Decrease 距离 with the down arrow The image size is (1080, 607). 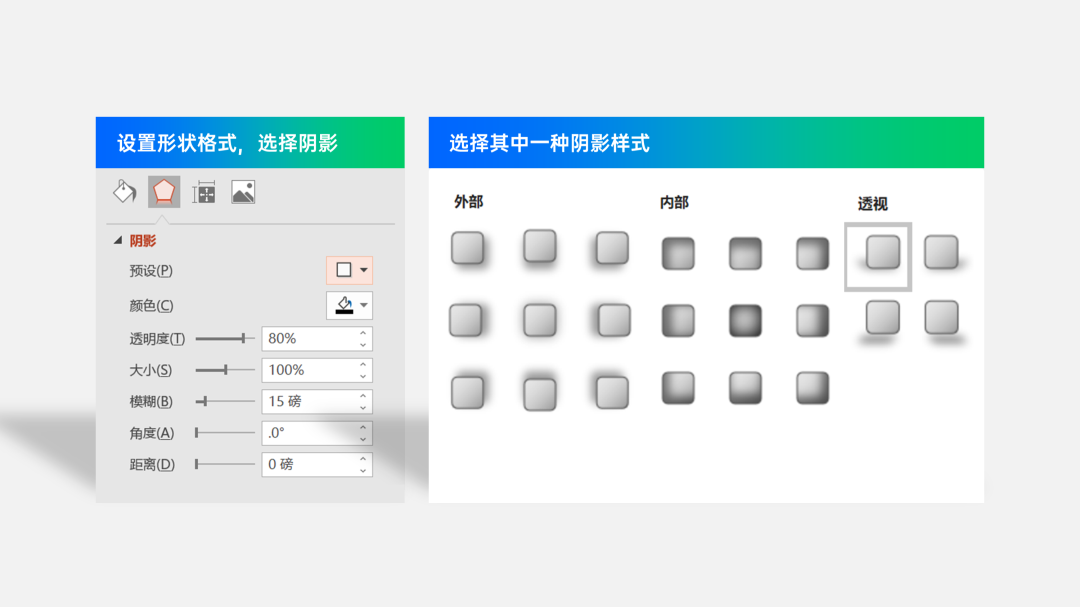point(363,471)
